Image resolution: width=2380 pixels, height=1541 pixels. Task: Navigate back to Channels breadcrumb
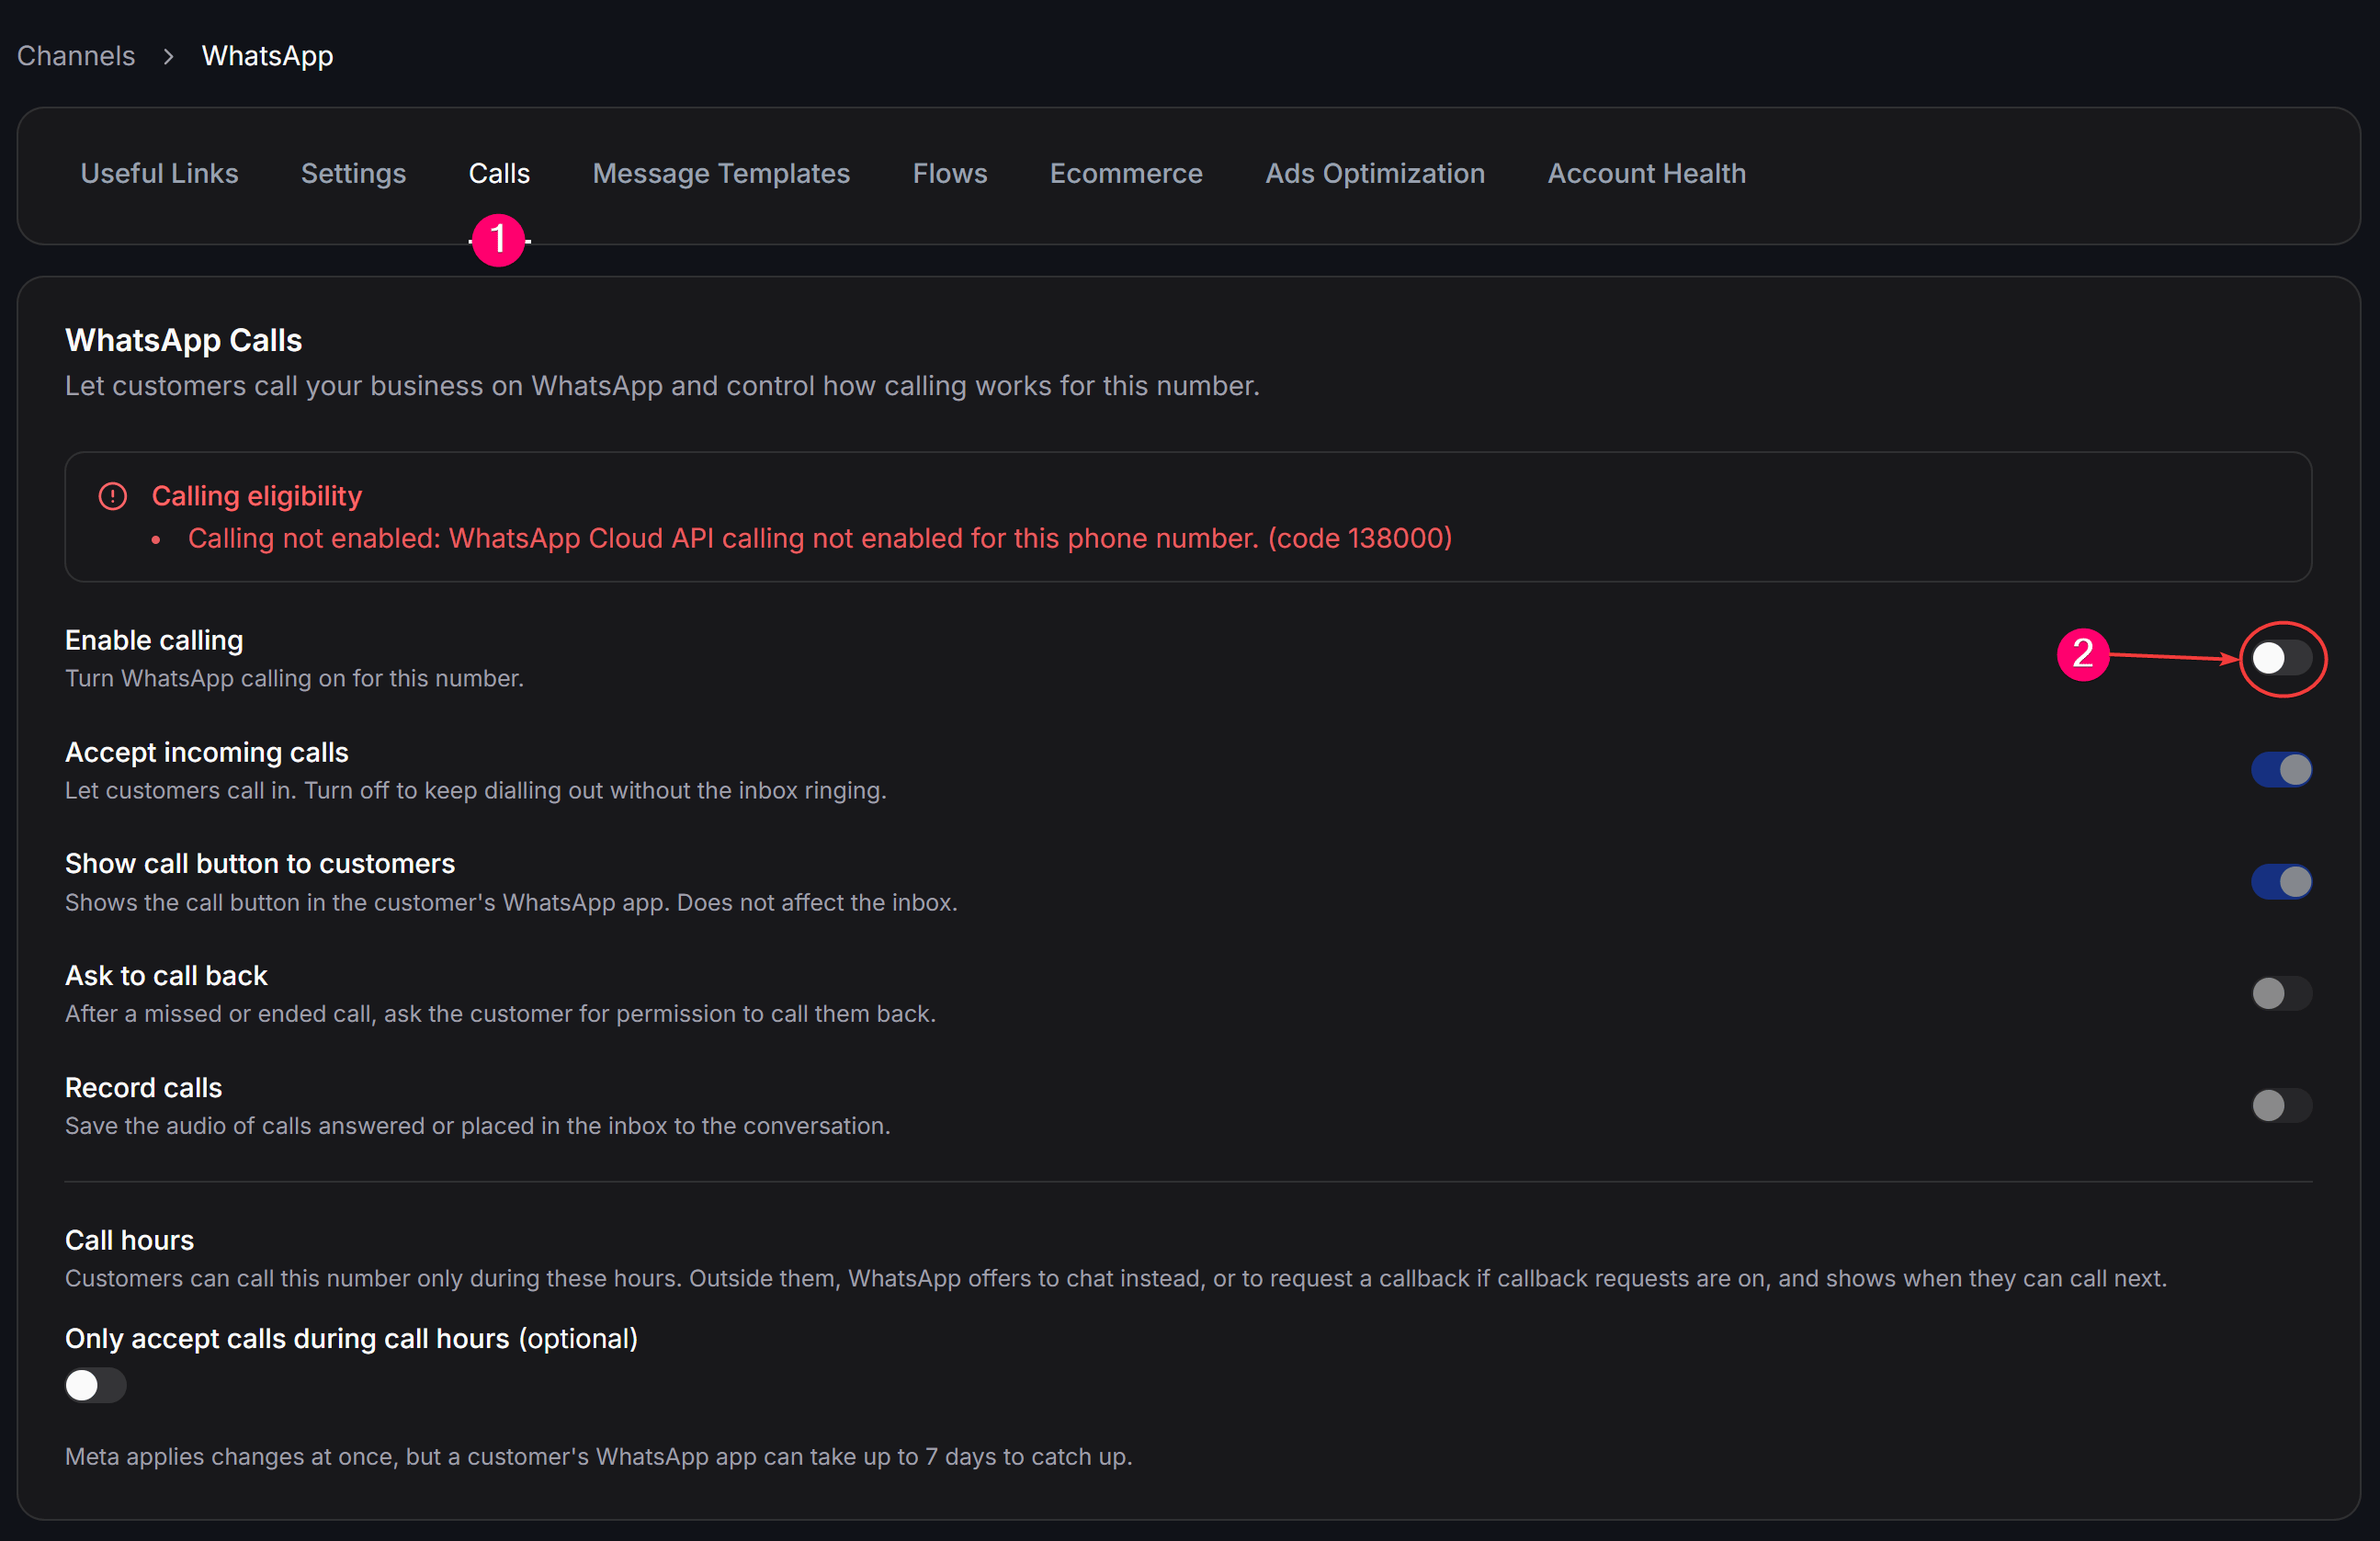tap(76, 56)
